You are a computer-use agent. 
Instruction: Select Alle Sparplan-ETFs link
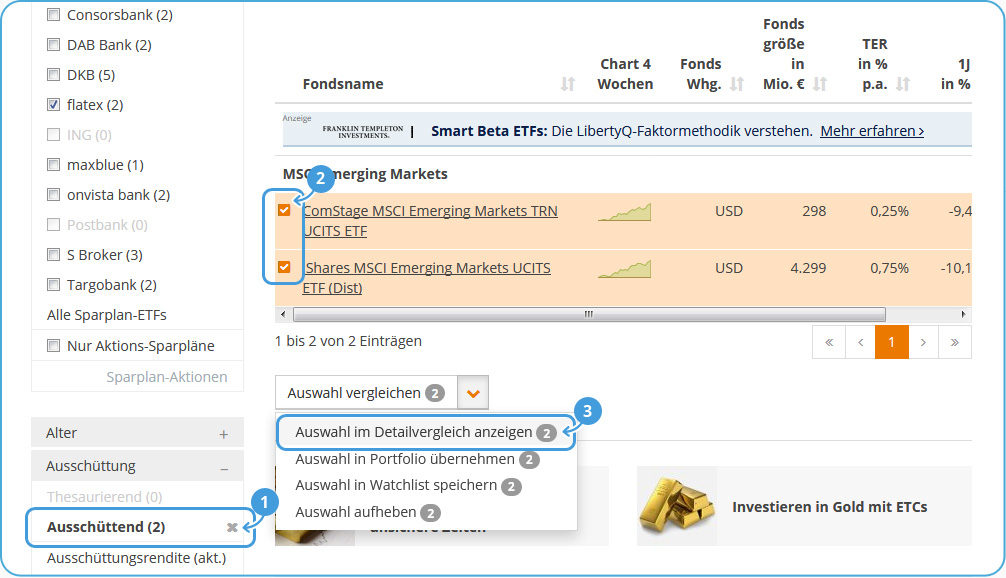tap(107, 315)
